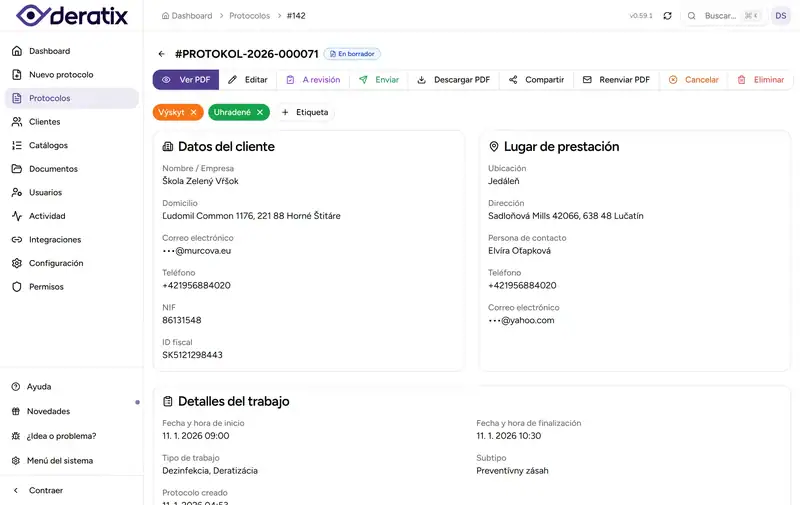
Task: Open Menú del sistema
Action: 60,461
